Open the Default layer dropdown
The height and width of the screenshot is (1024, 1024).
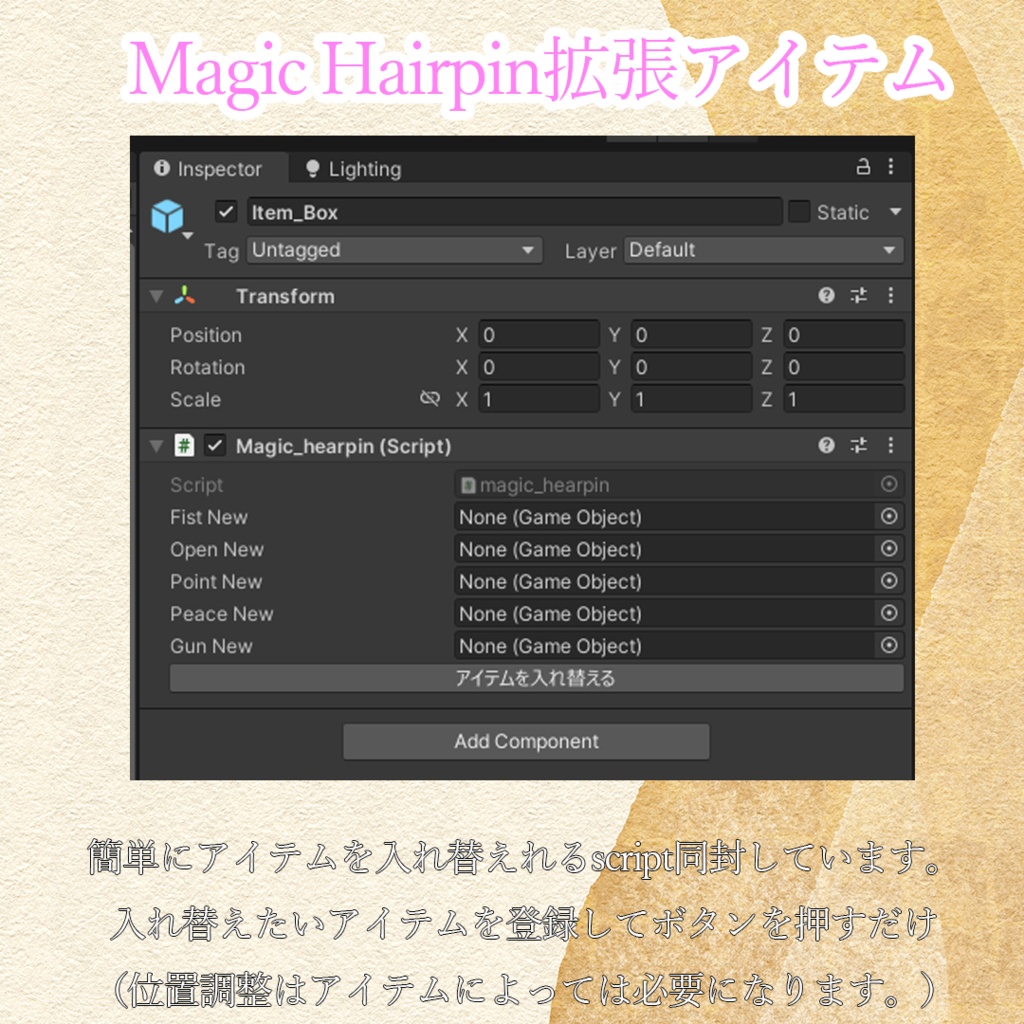coord(763,250)
